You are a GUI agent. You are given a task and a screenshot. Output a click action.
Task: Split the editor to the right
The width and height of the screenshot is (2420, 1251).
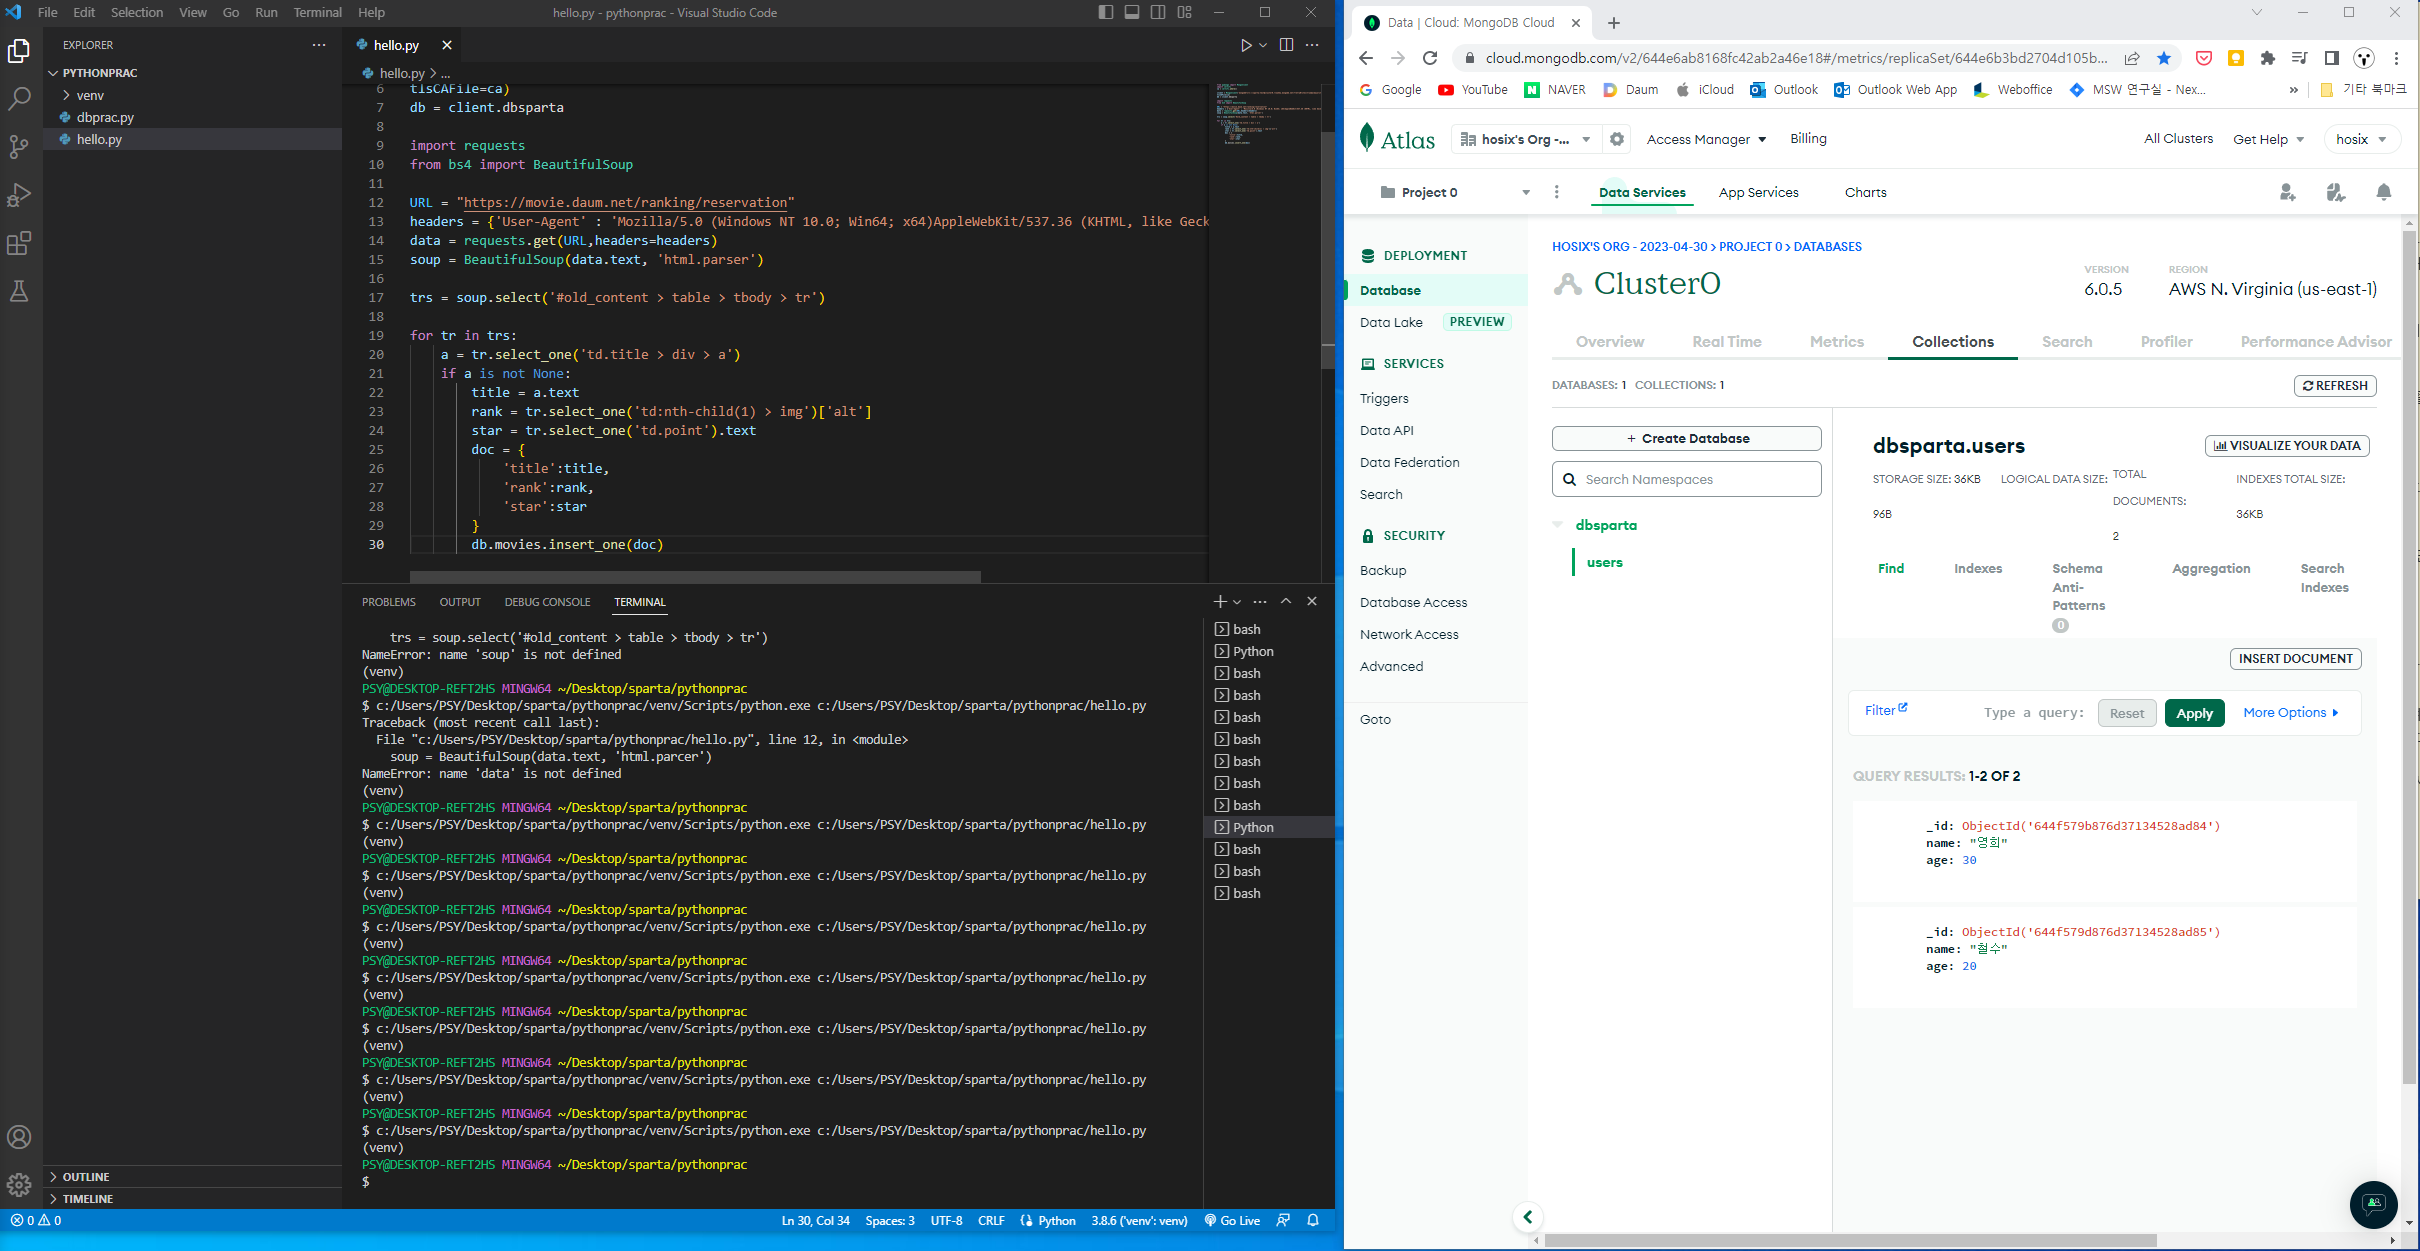click(x=1286, y=45)
